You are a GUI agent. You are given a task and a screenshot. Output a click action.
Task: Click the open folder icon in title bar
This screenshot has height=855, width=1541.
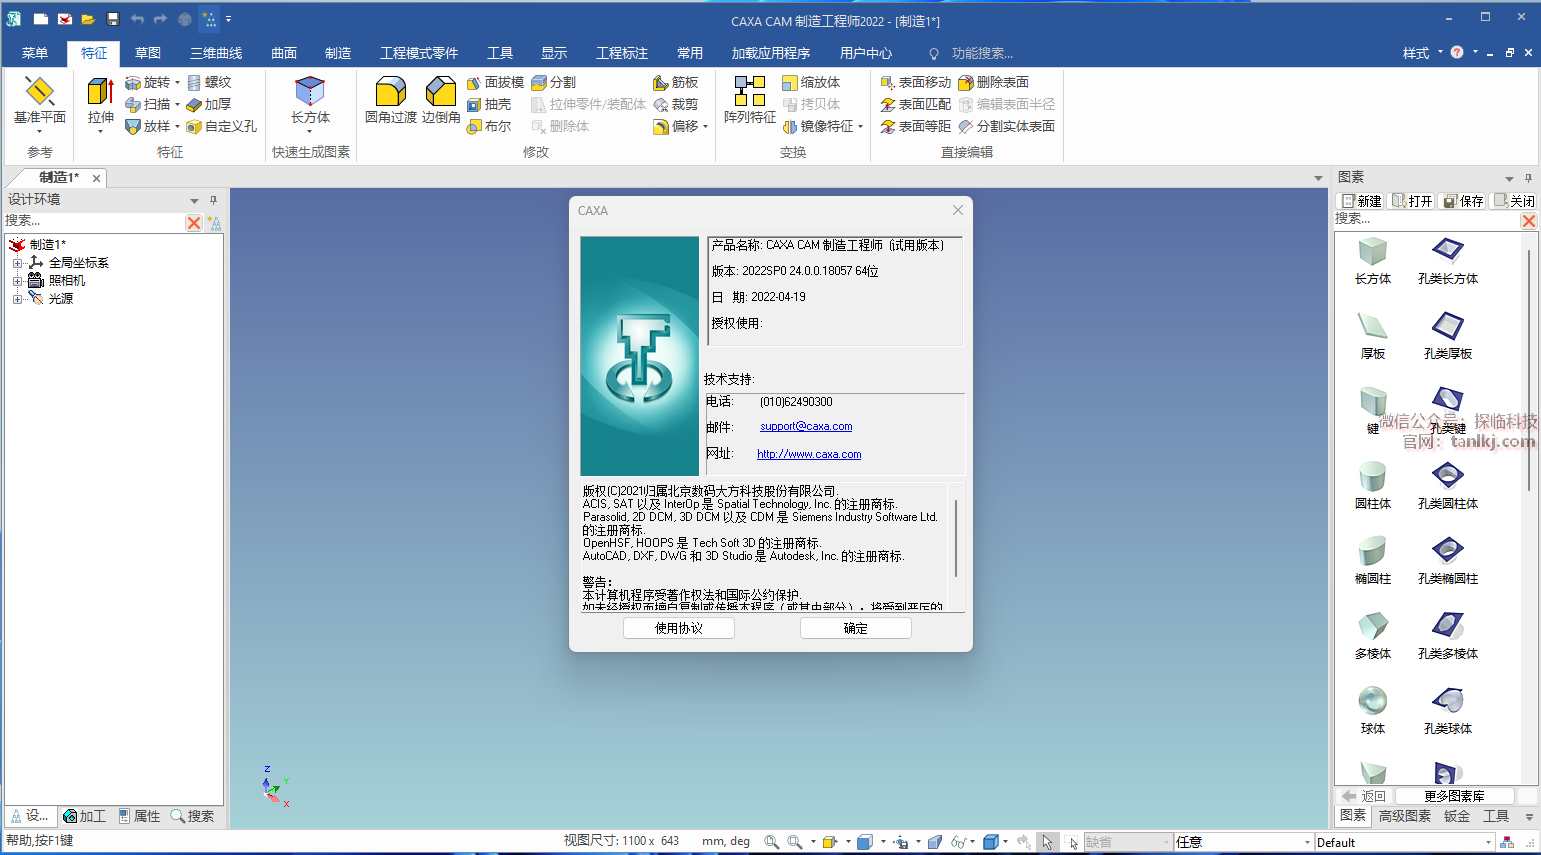[x=88, y=19]
